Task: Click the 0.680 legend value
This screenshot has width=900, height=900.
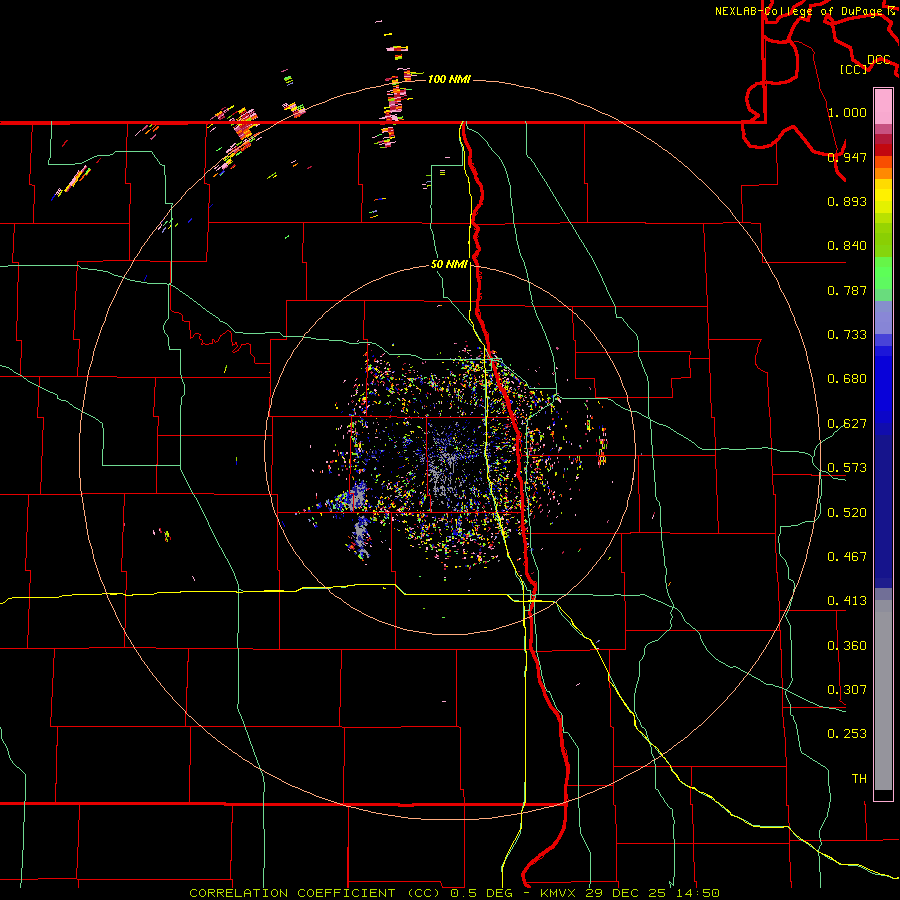Action: (847, 379)
